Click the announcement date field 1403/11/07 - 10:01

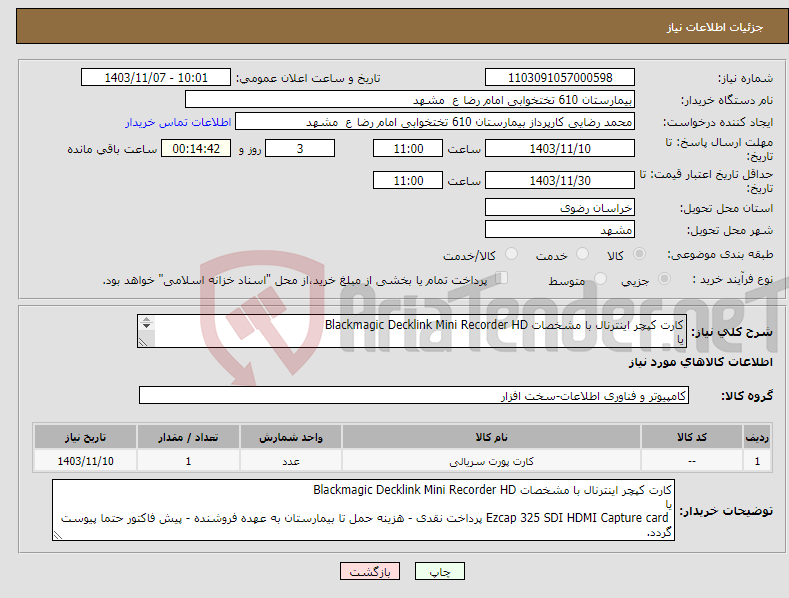tap(156, 78)
